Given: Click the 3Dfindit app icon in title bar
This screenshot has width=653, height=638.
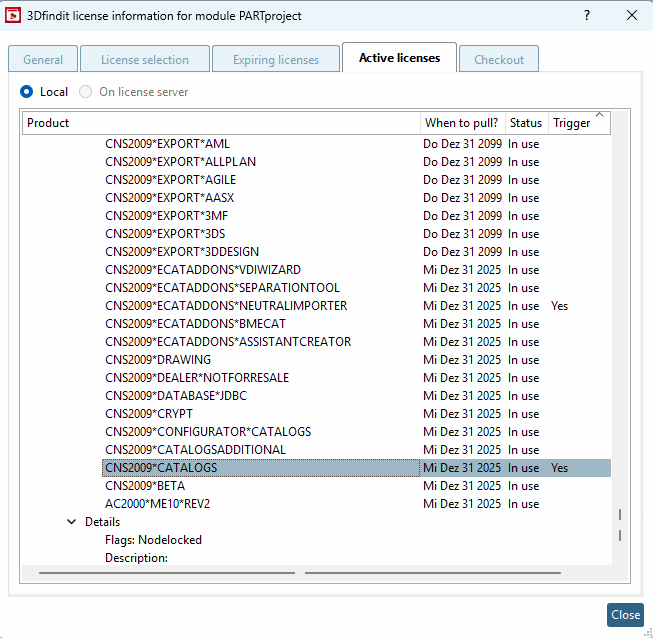Looking at the screenshot, I should pos(12,15).
